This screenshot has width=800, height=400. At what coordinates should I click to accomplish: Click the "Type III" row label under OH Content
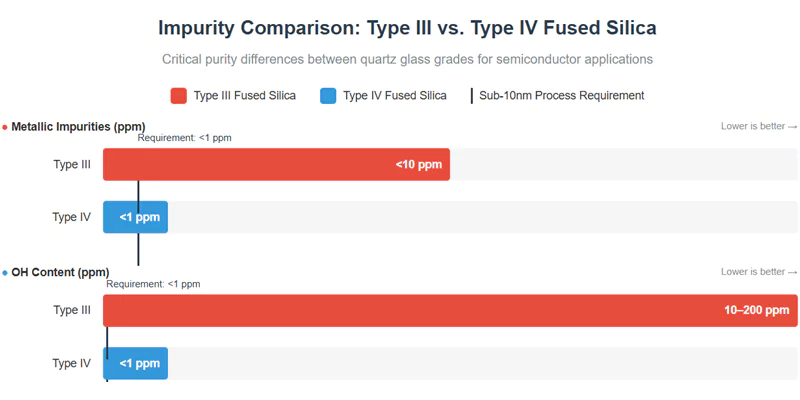coord(72,311)
